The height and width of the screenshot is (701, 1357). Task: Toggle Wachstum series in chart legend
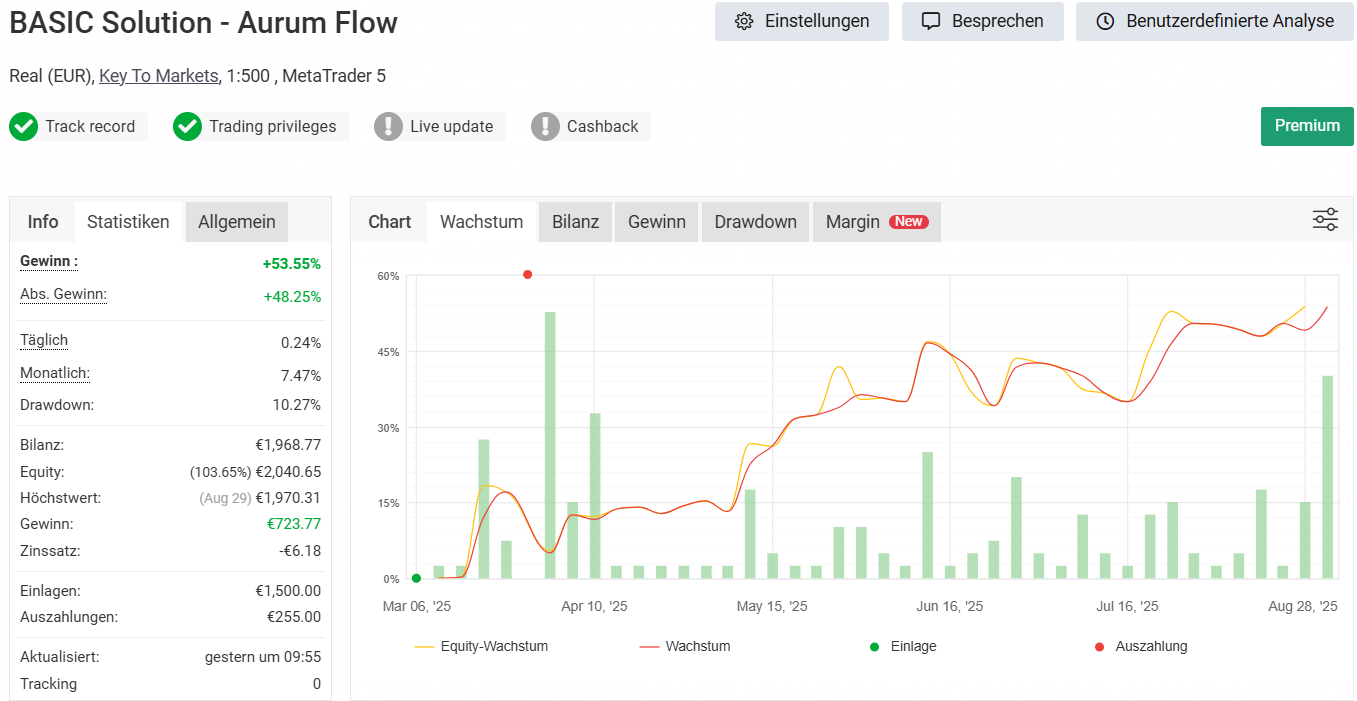coord(685,647)
